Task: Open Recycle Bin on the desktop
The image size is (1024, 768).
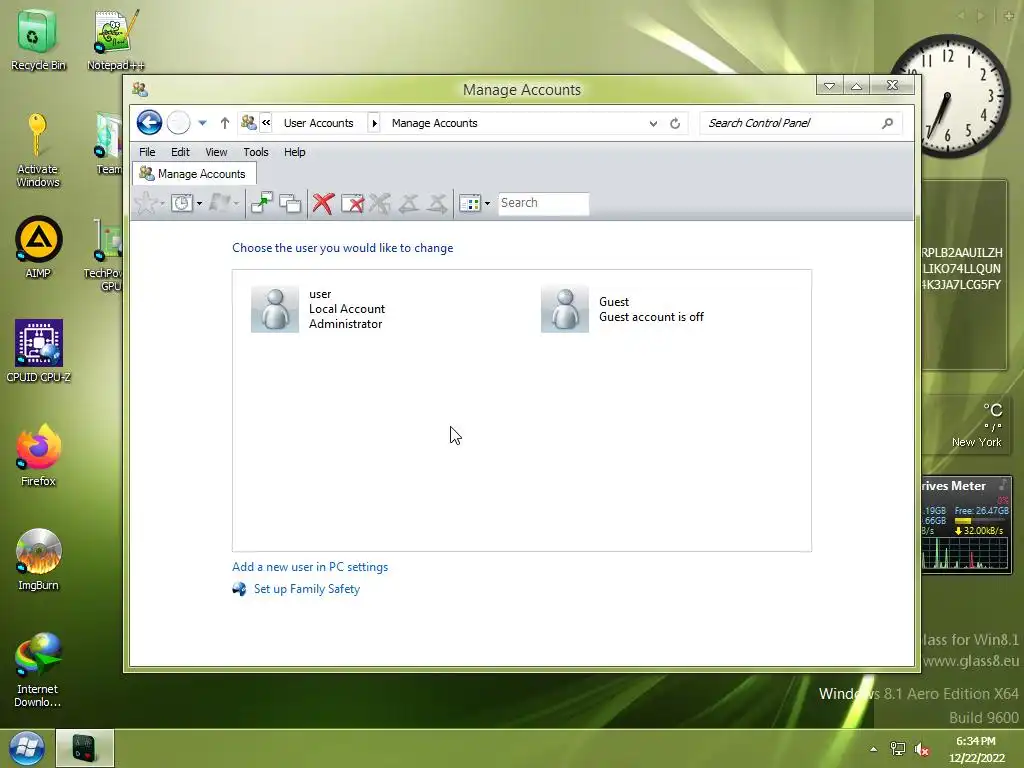Action: coord(38,39)
